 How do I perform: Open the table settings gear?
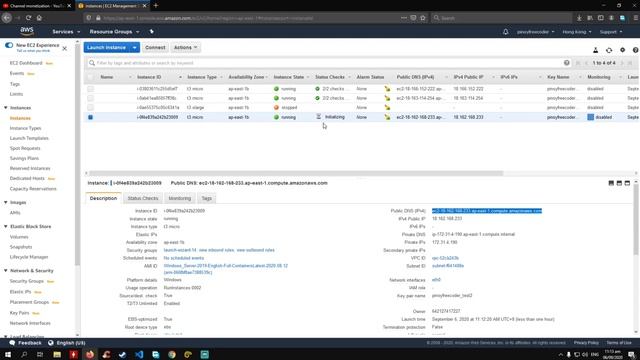click(x=622, y=50)
